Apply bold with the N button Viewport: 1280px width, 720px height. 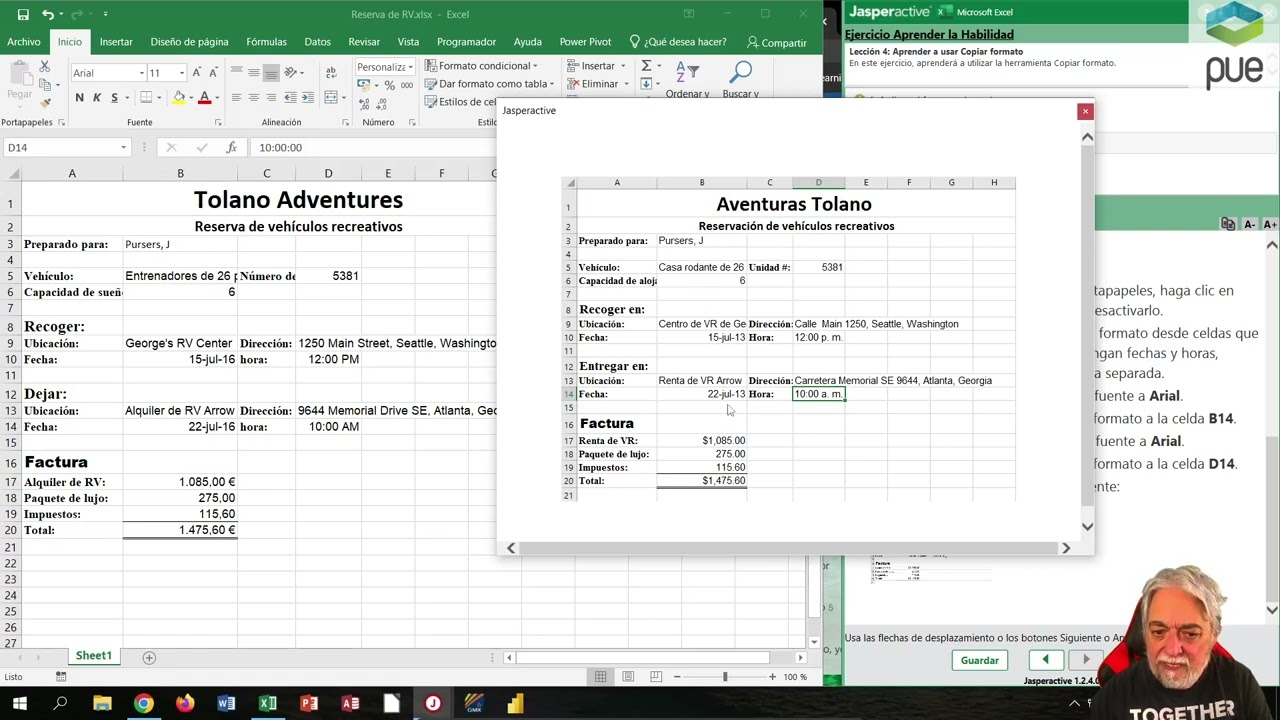pyautogui.click(x=79, y=97)
